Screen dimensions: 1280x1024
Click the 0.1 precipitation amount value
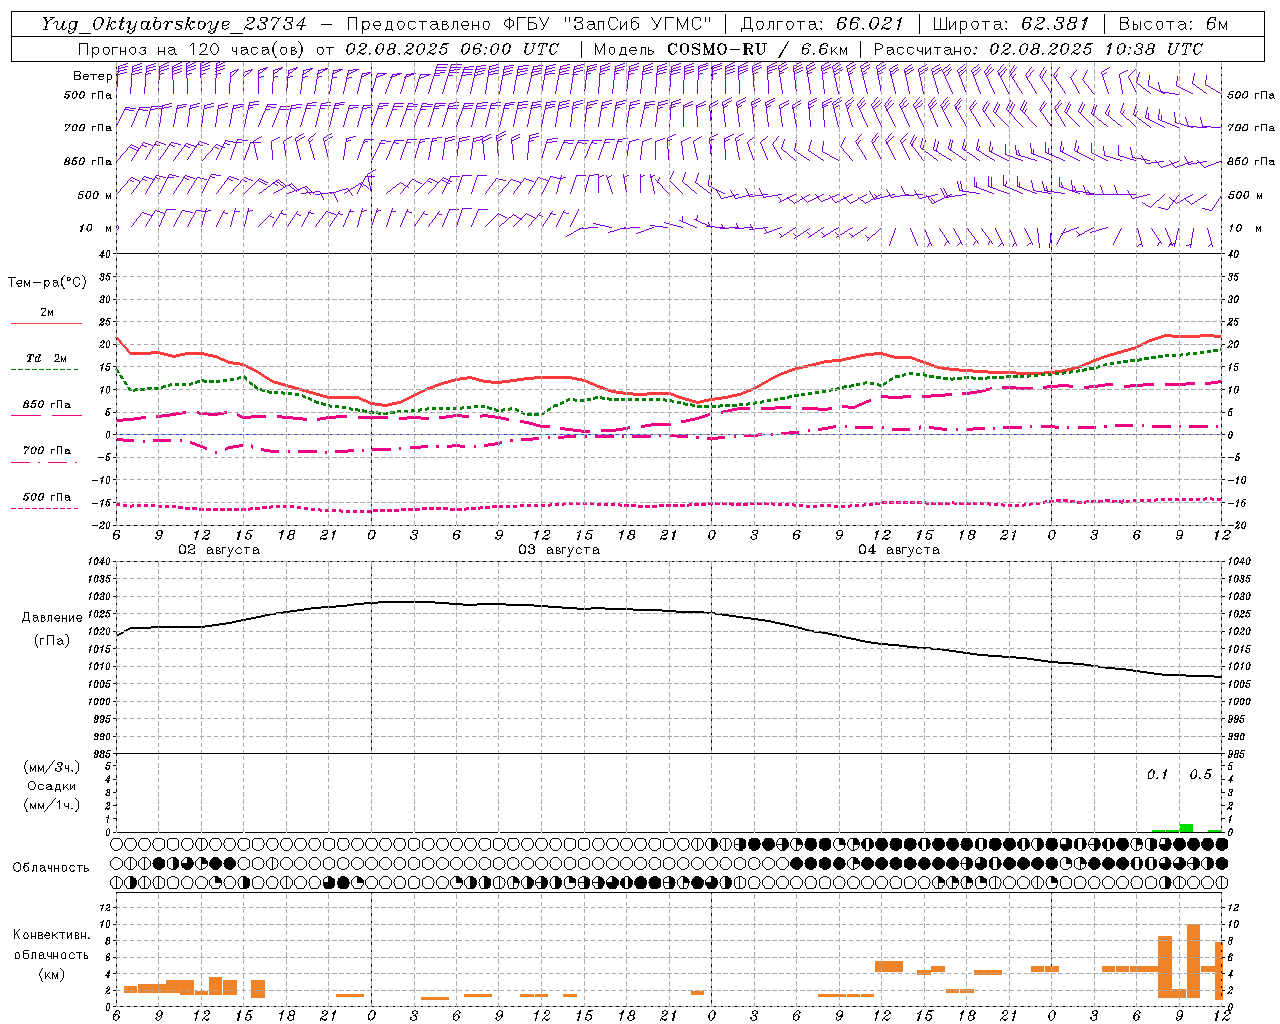point(1157,775)
